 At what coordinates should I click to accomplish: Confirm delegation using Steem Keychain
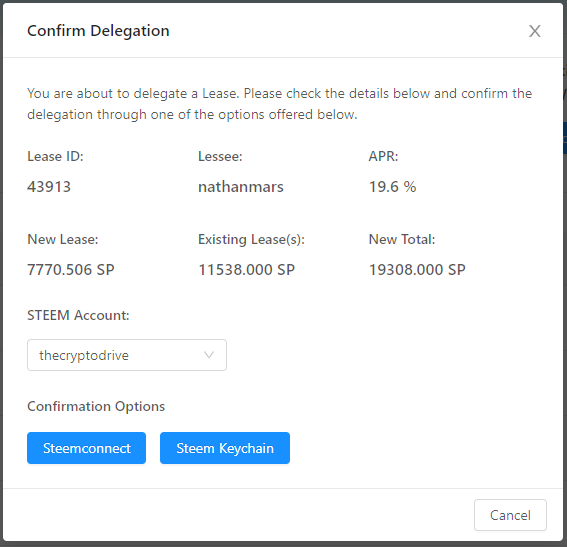tap(225, 448)
